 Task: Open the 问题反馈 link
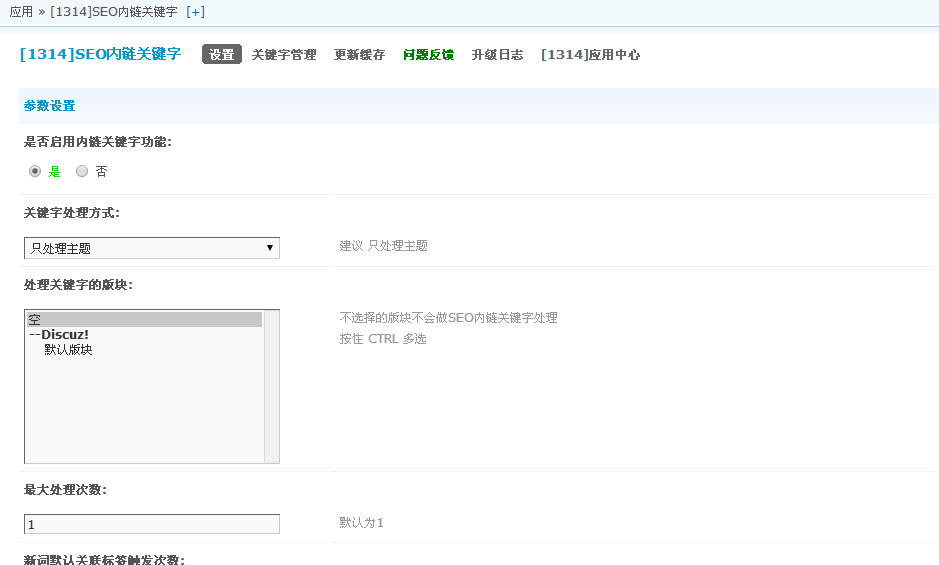coord(428,55)
